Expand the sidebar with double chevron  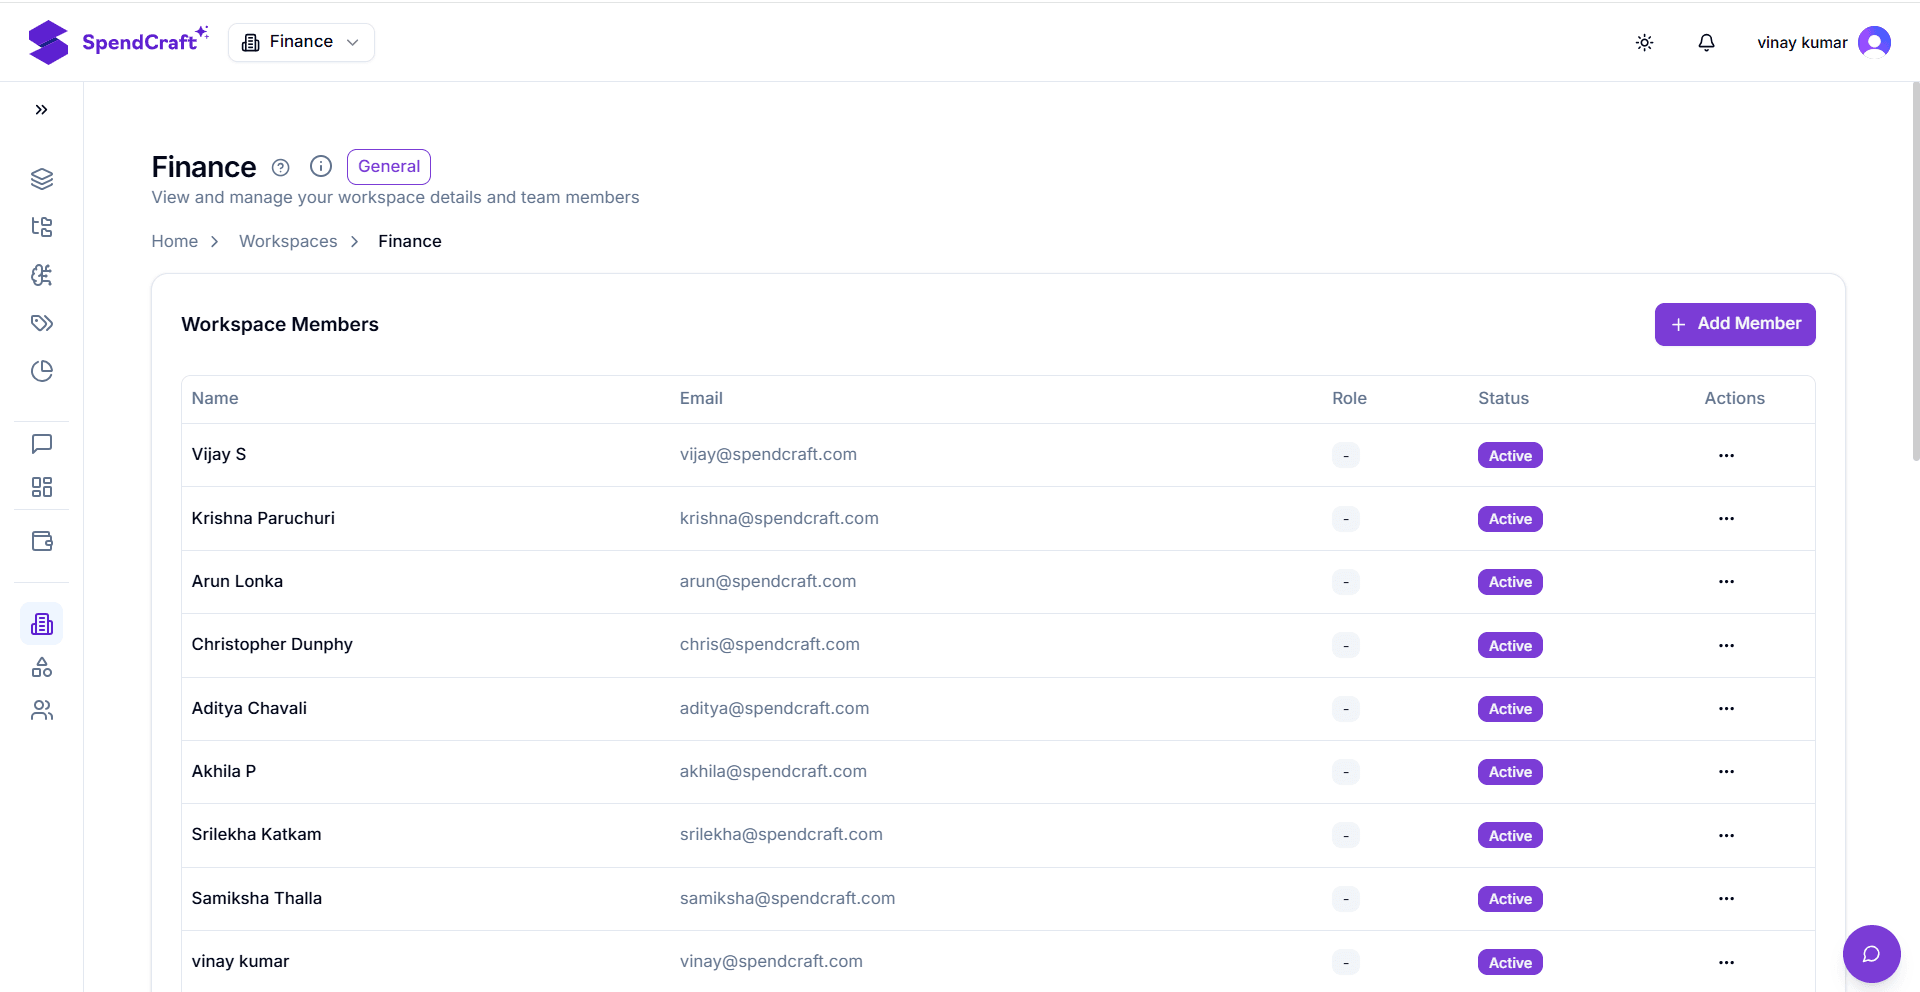click(x=41, y=110)
